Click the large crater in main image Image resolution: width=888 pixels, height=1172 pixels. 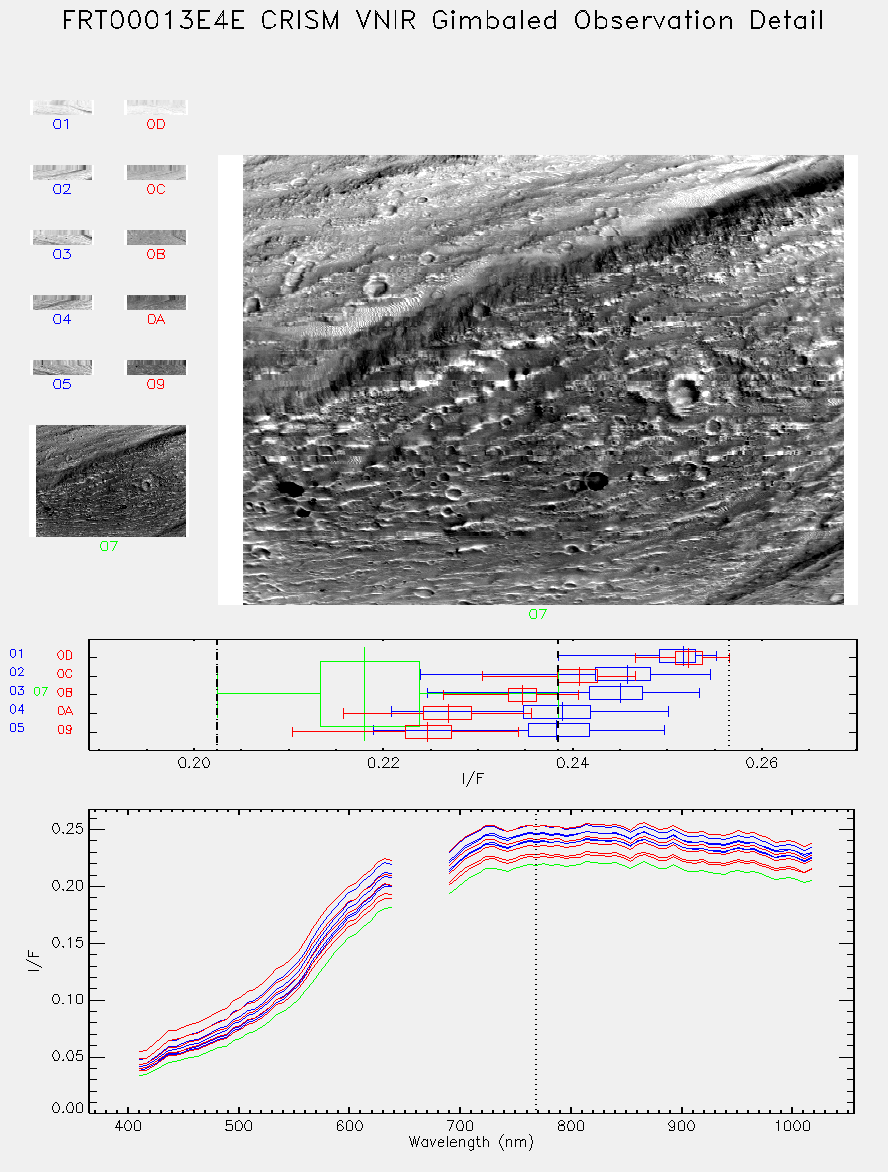coord(683,395)
